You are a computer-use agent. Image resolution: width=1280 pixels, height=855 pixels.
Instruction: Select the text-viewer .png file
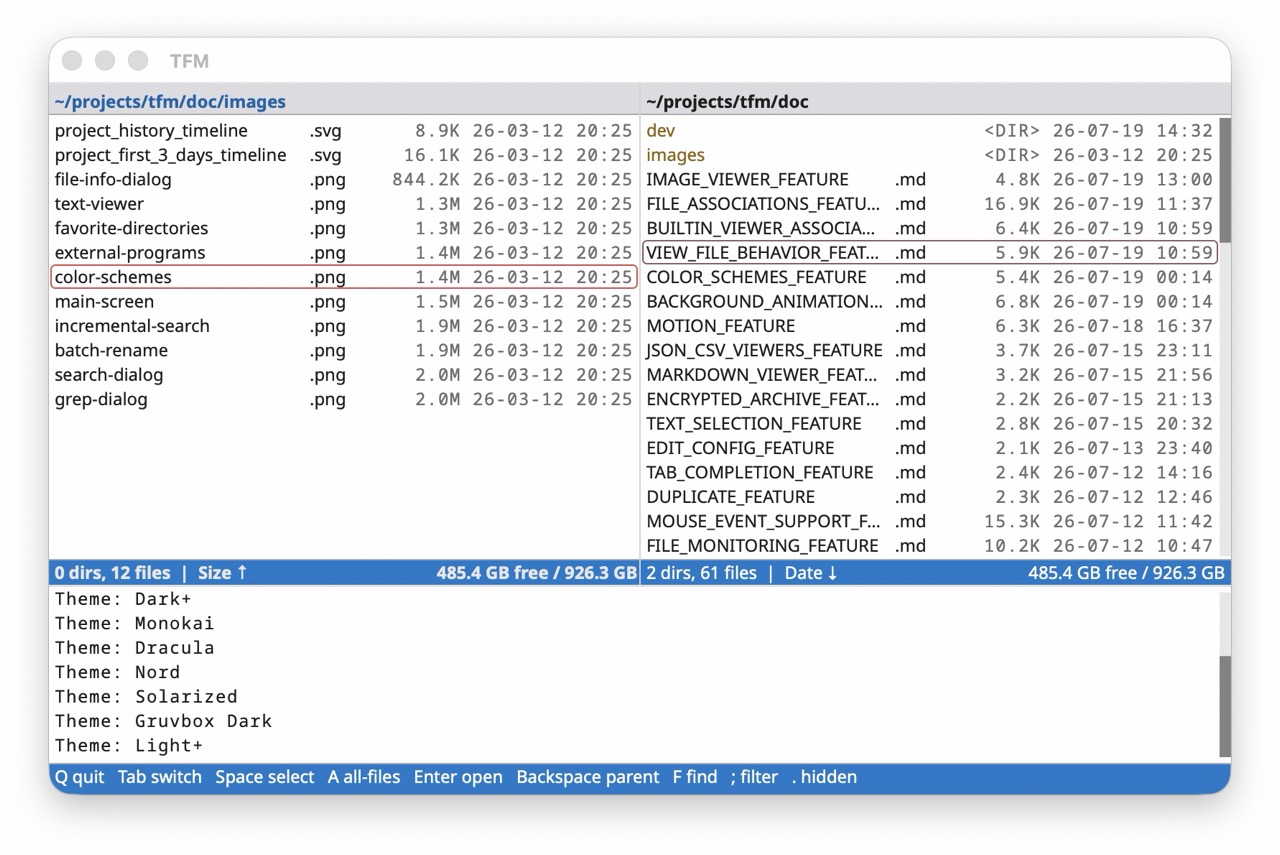(344, 204)
